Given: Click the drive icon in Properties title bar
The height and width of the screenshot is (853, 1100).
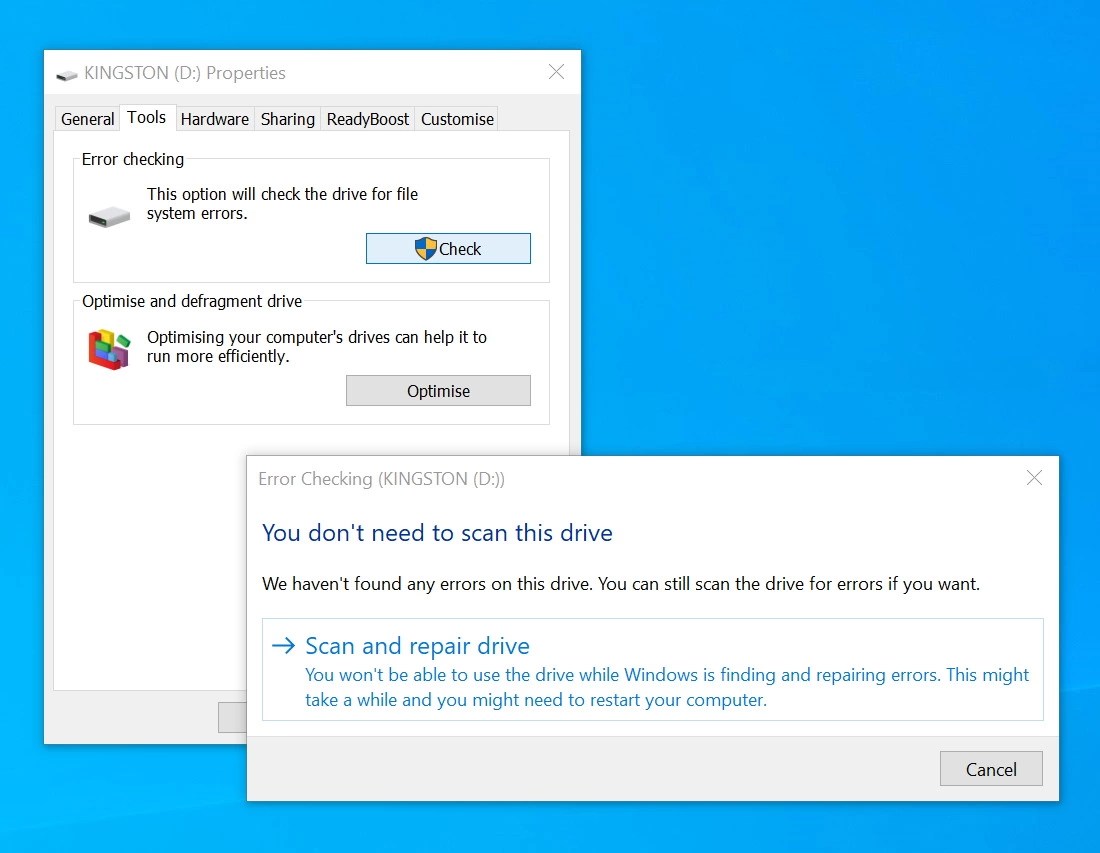Looking at the screenshot, I should tap(66, 73).
